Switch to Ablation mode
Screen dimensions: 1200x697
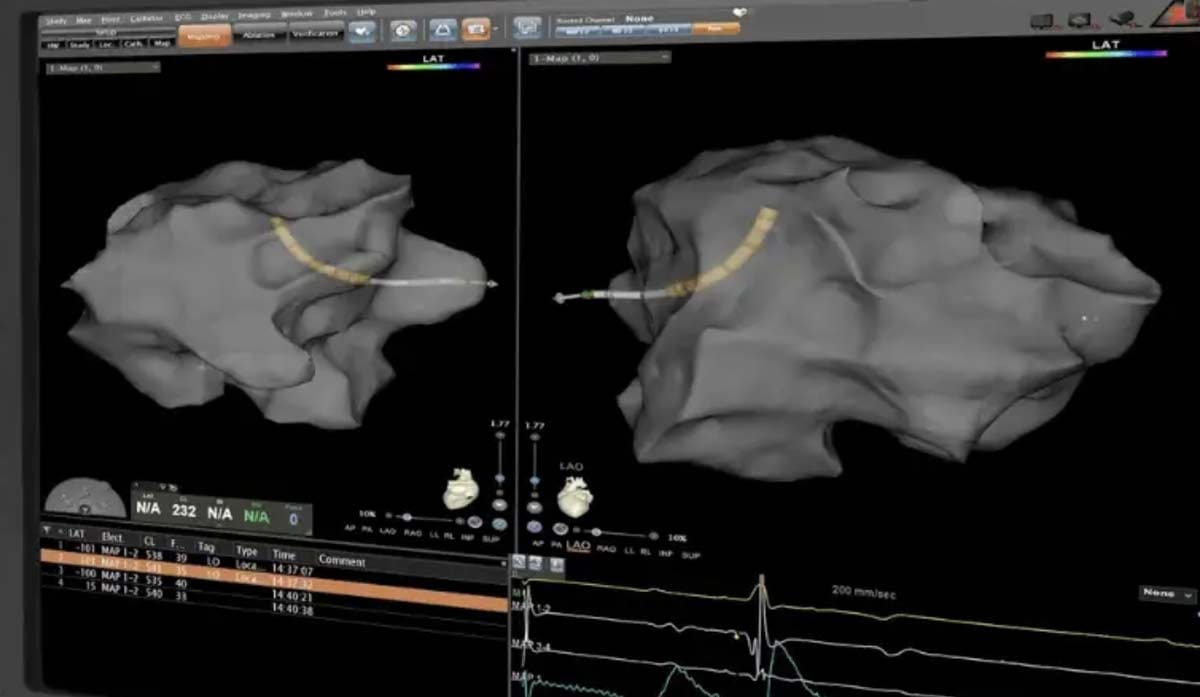[x=260, y=34]
